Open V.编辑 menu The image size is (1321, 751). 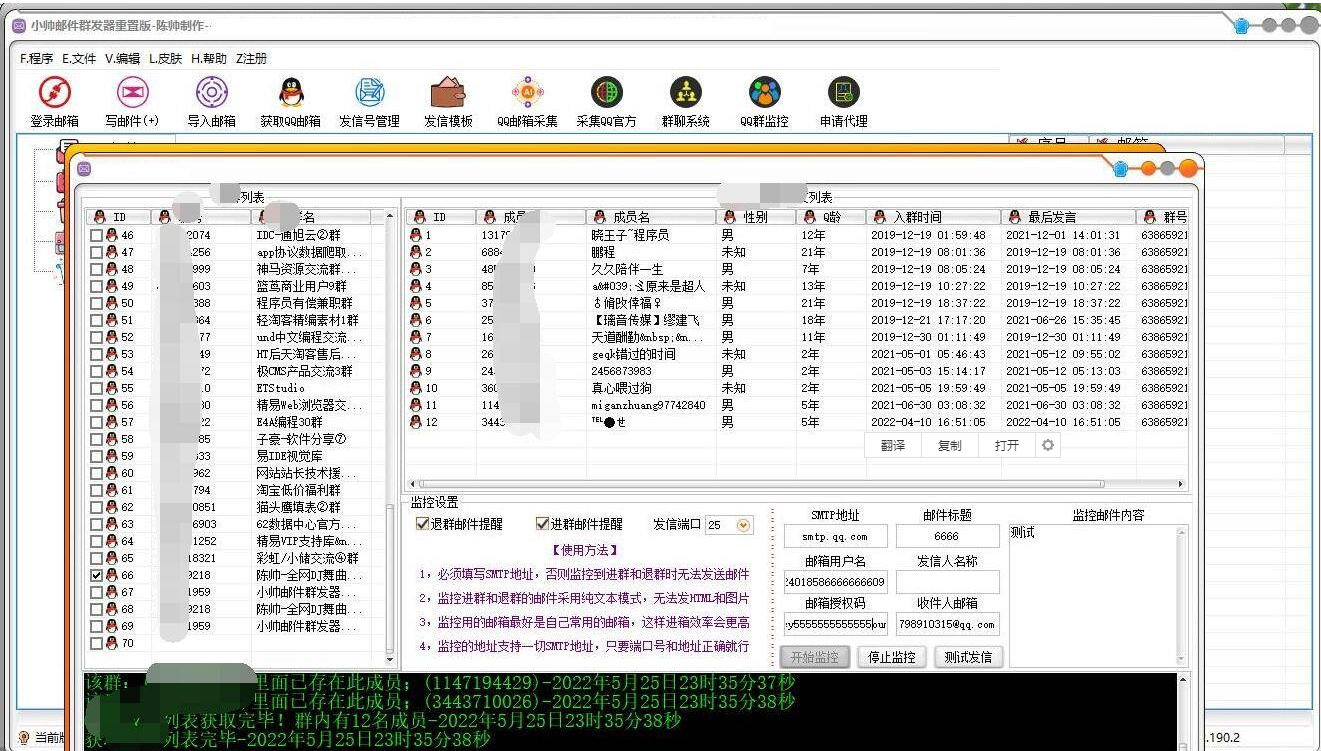click(x=123, y=59)
